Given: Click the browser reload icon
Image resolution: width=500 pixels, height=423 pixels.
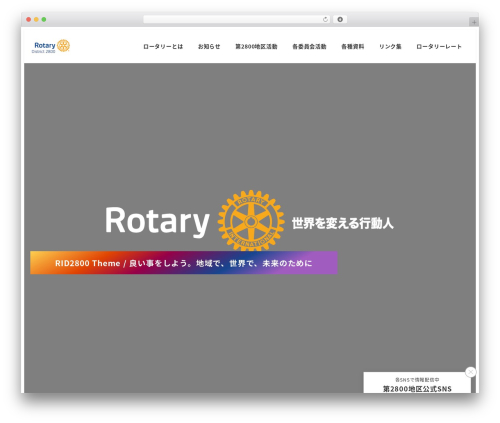Looking at the screenshot, I should click(x=325, y=20).
